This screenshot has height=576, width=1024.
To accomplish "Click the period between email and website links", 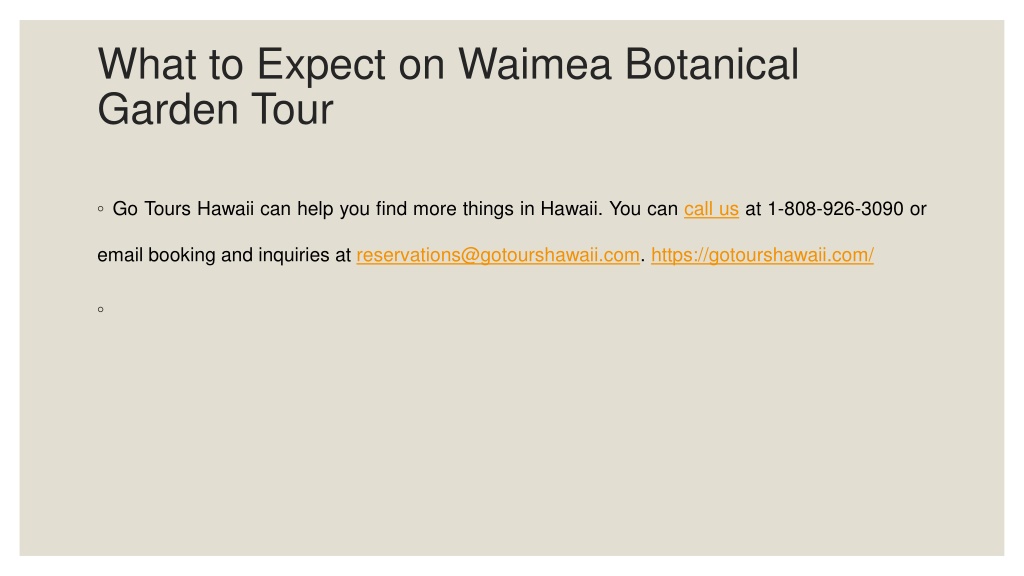I will (643, 261).
